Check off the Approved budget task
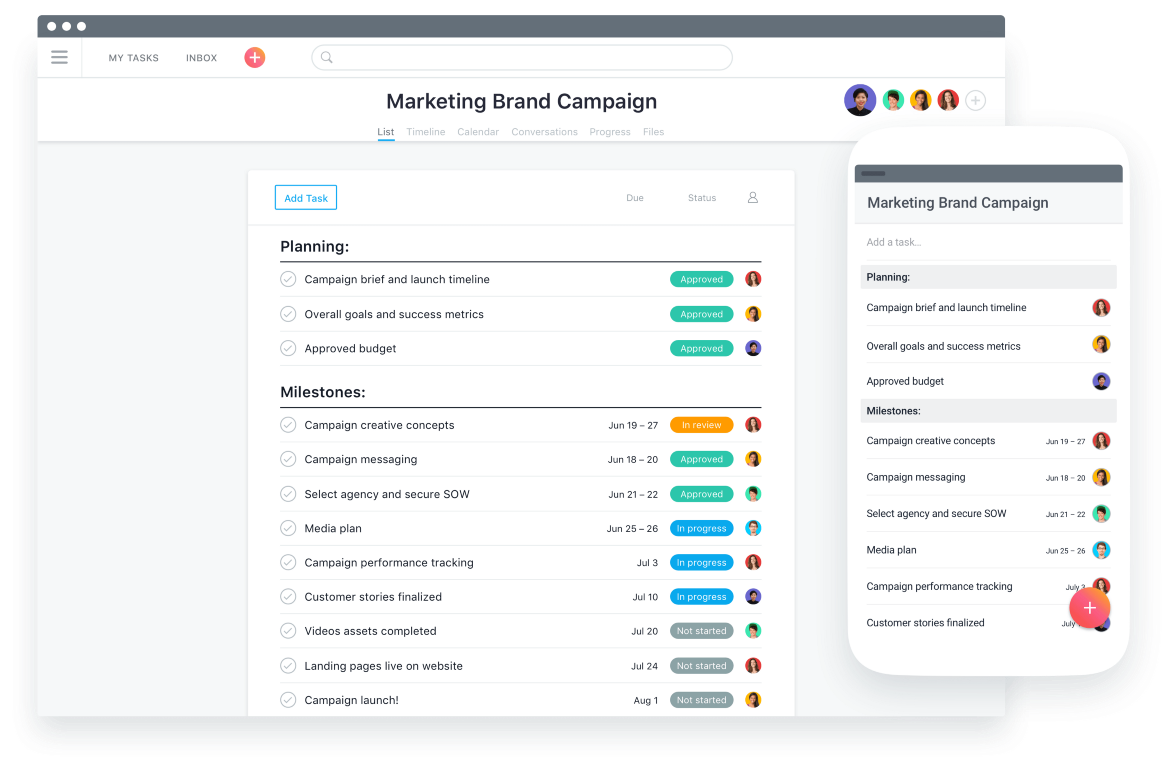 (x=288, y=348)
